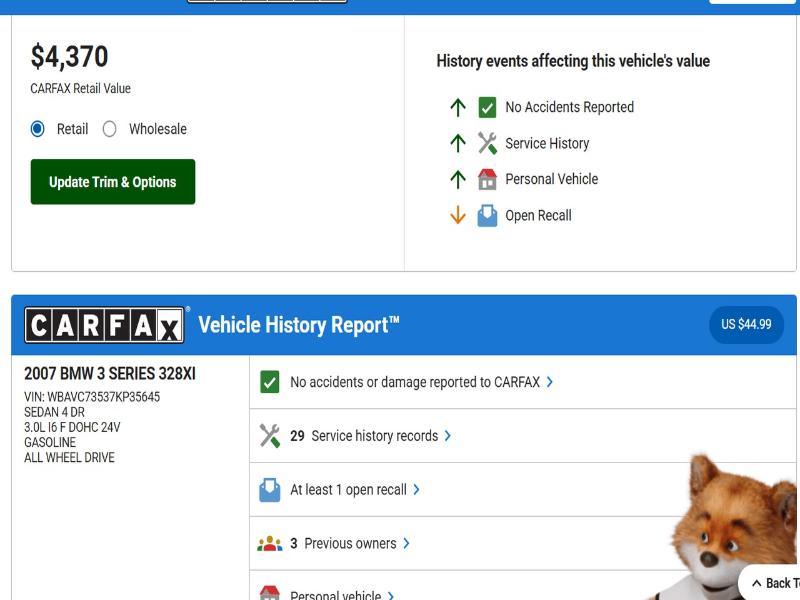
Task: Click the wrench icon beside 29 Service history records
Action: [x=269, y=436]
